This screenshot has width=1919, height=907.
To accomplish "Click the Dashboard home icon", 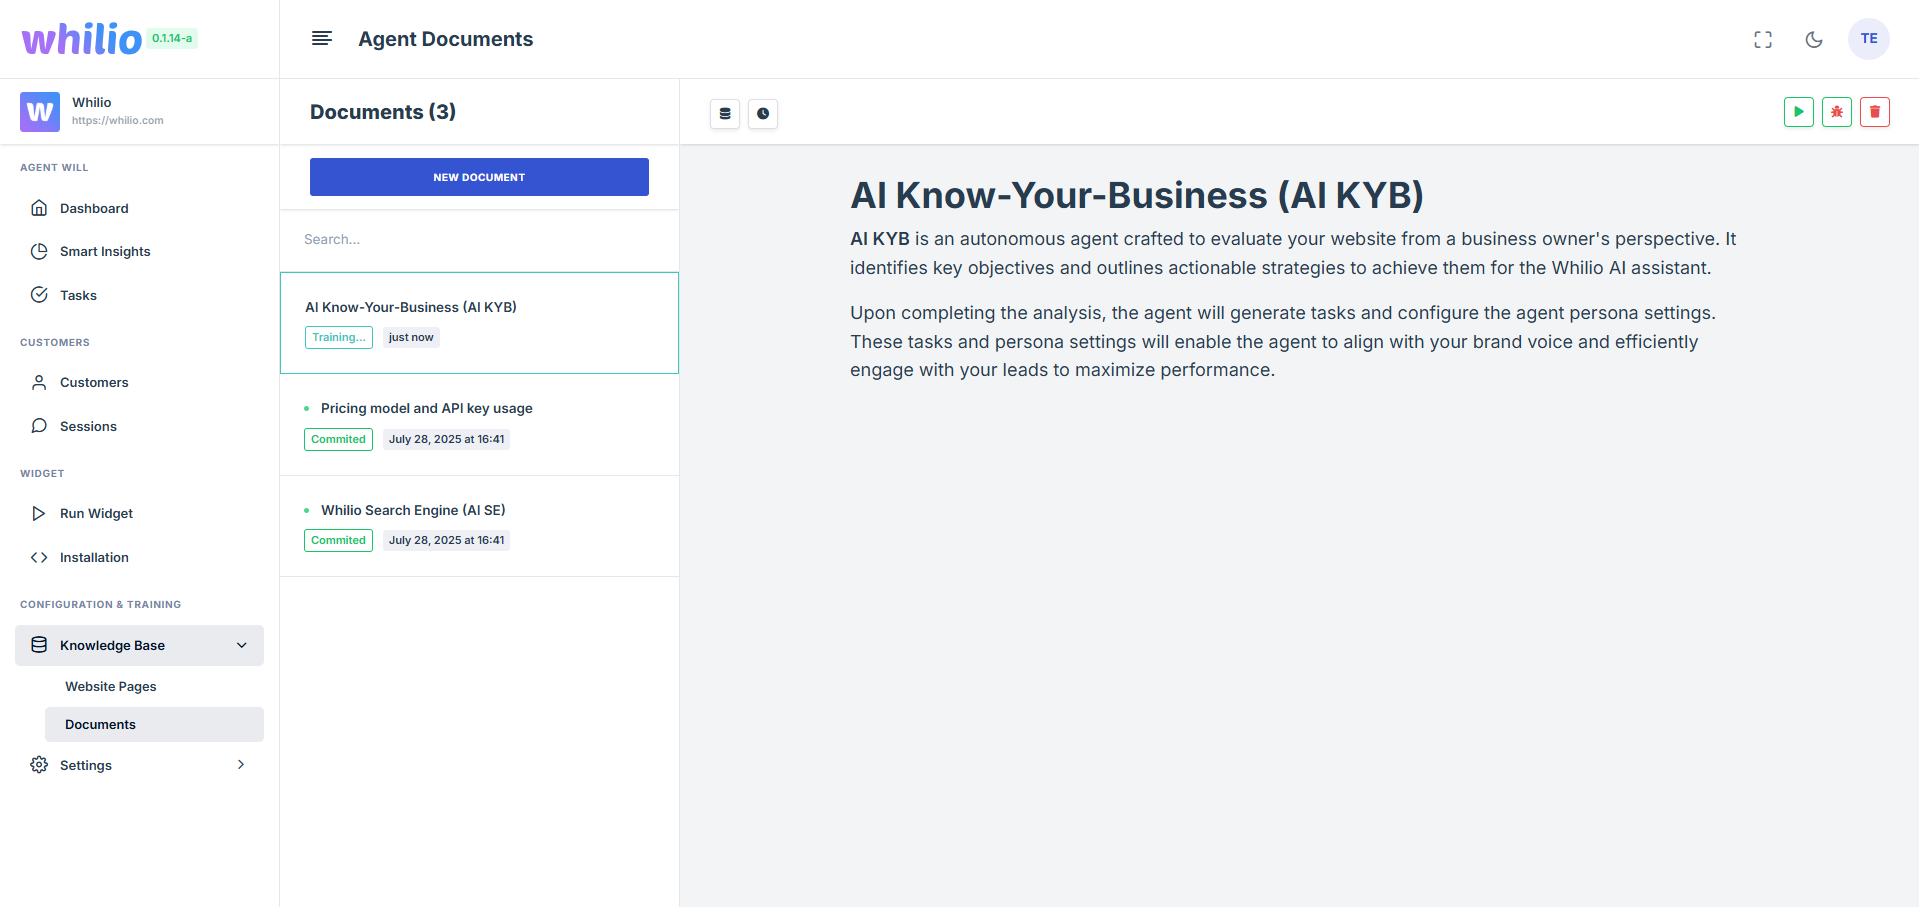I will click(x=39, y=208).
